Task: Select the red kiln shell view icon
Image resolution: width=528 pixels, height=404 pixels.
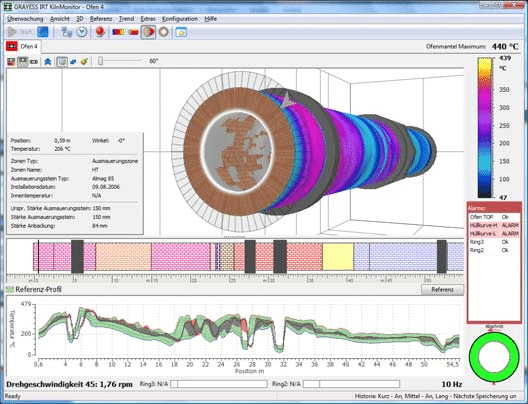Action: click(133, 32)
